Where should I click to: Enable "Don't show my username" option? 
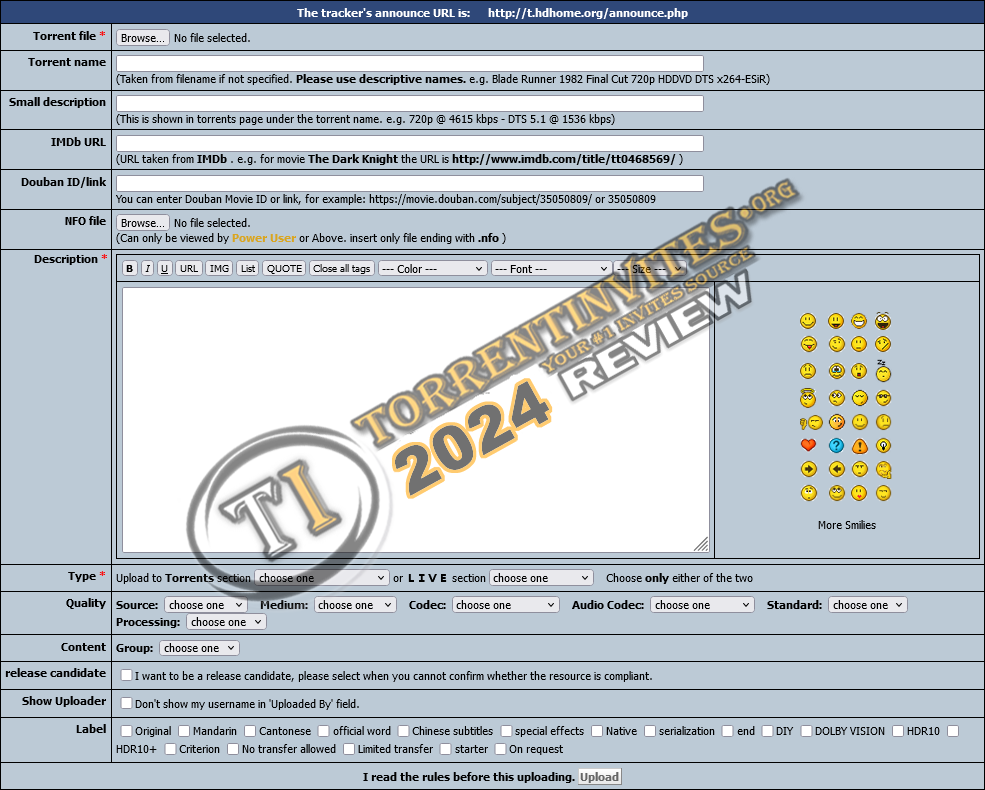(127, 703)
